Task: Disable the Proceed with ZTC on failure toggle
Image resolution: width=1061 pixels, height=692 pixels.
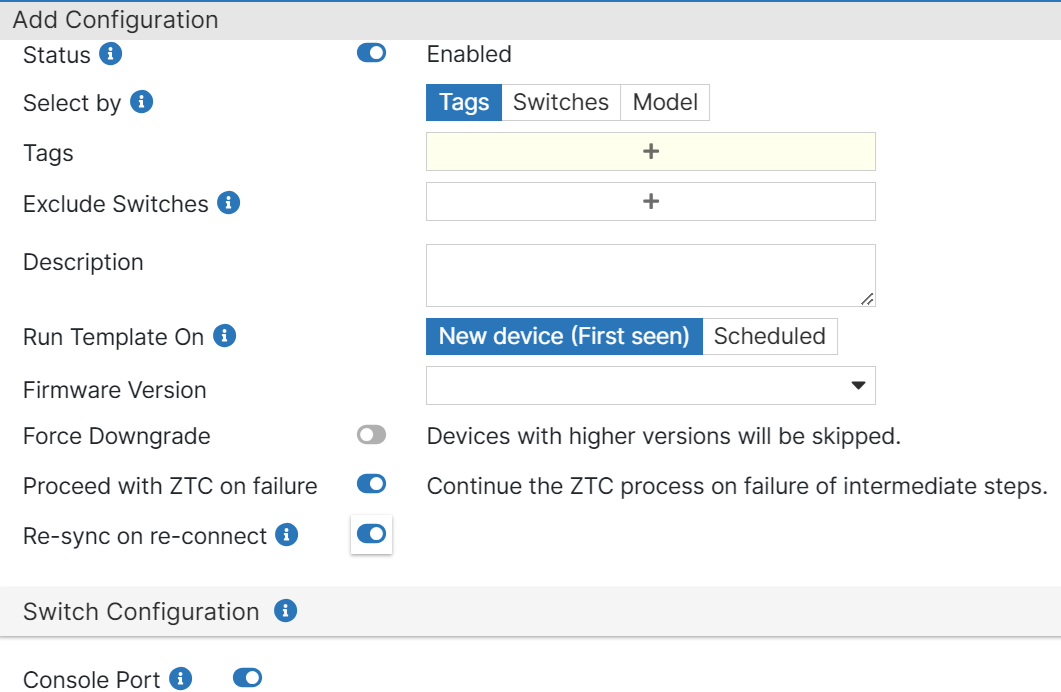Action: point(371,485)
